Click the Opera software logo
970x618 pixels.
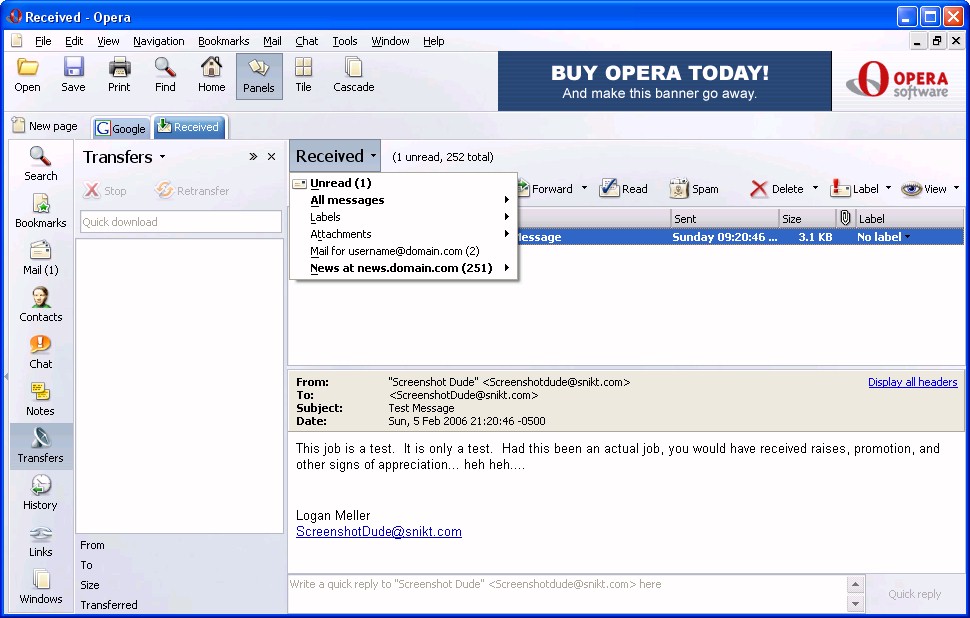898,81
